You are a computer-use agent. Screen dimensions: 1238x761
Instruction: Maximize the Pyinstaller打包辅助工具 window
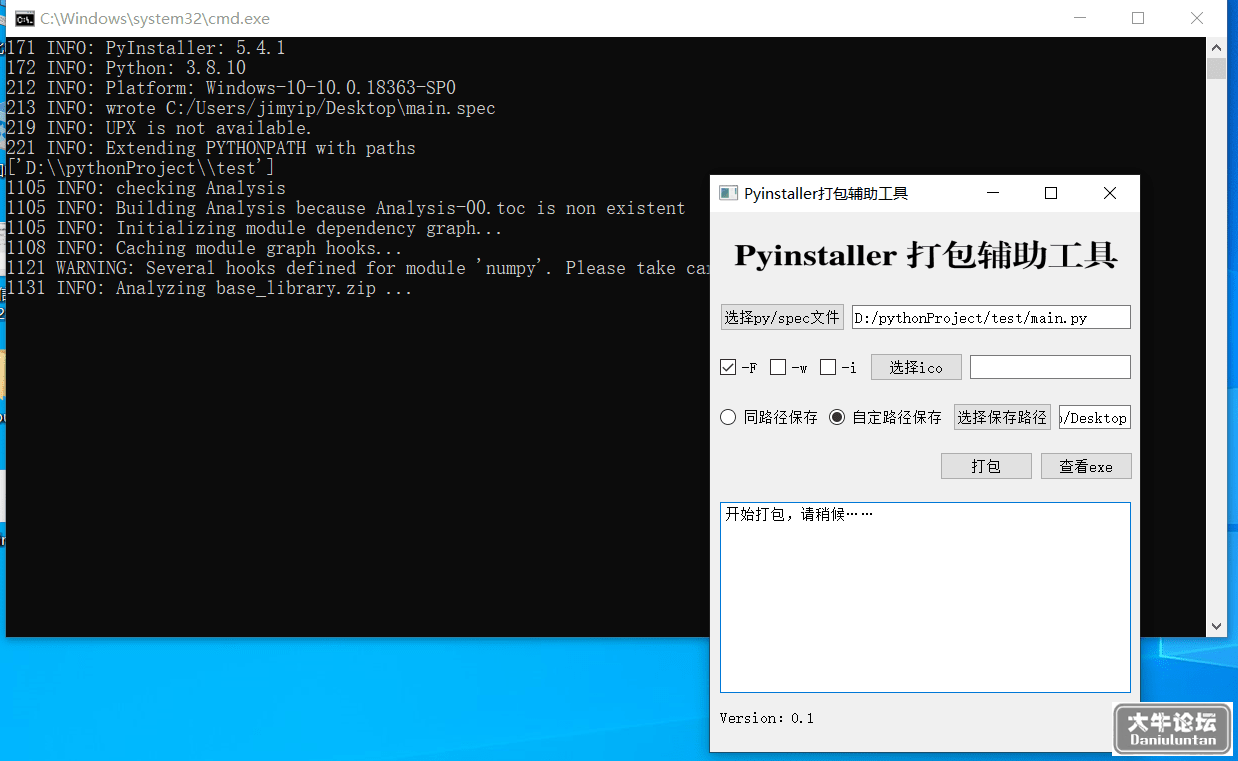[1051, 193]
